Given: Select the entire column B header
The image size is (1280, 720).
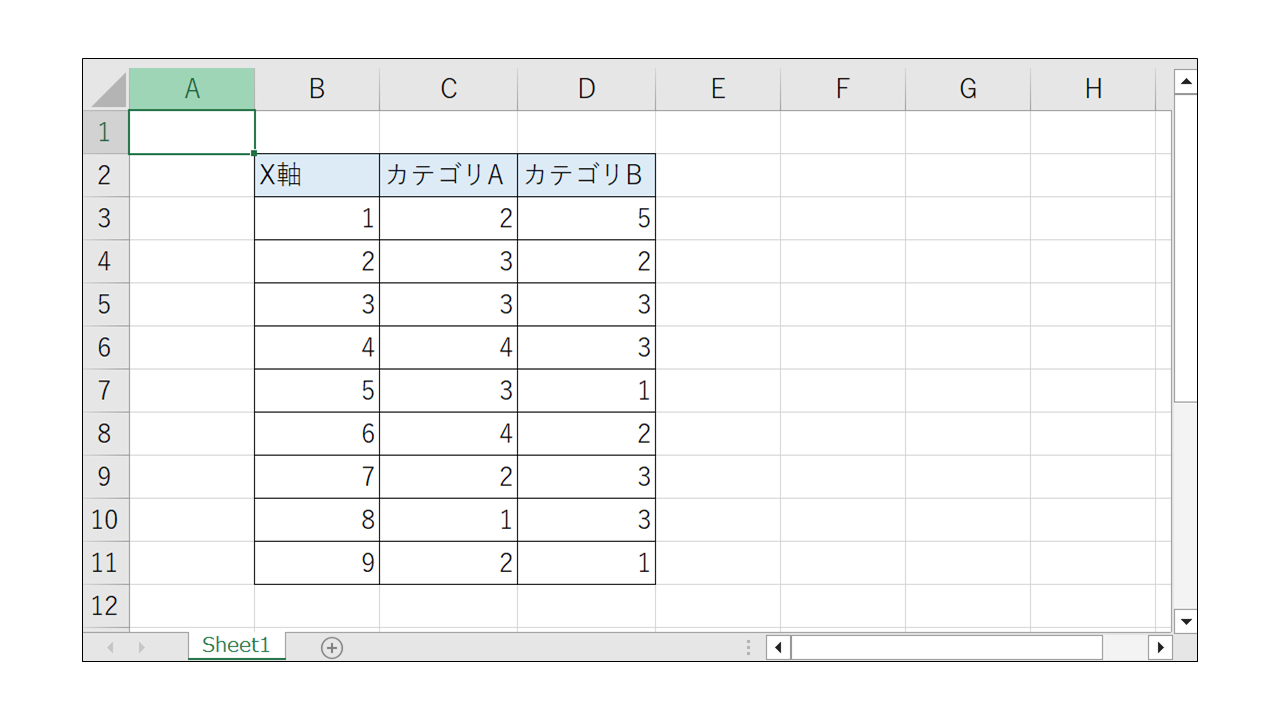Looking at the screenshot, I should (x=317, y=88).
